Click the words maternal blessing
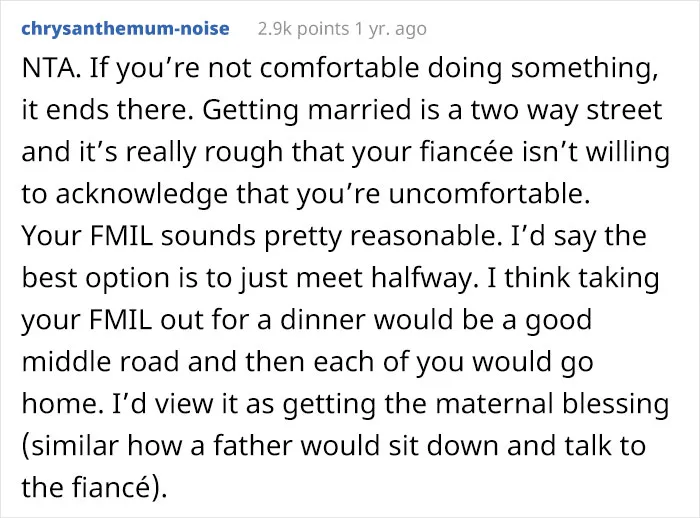Viewport: 700px width, 518px height. (x=552, y=404)
